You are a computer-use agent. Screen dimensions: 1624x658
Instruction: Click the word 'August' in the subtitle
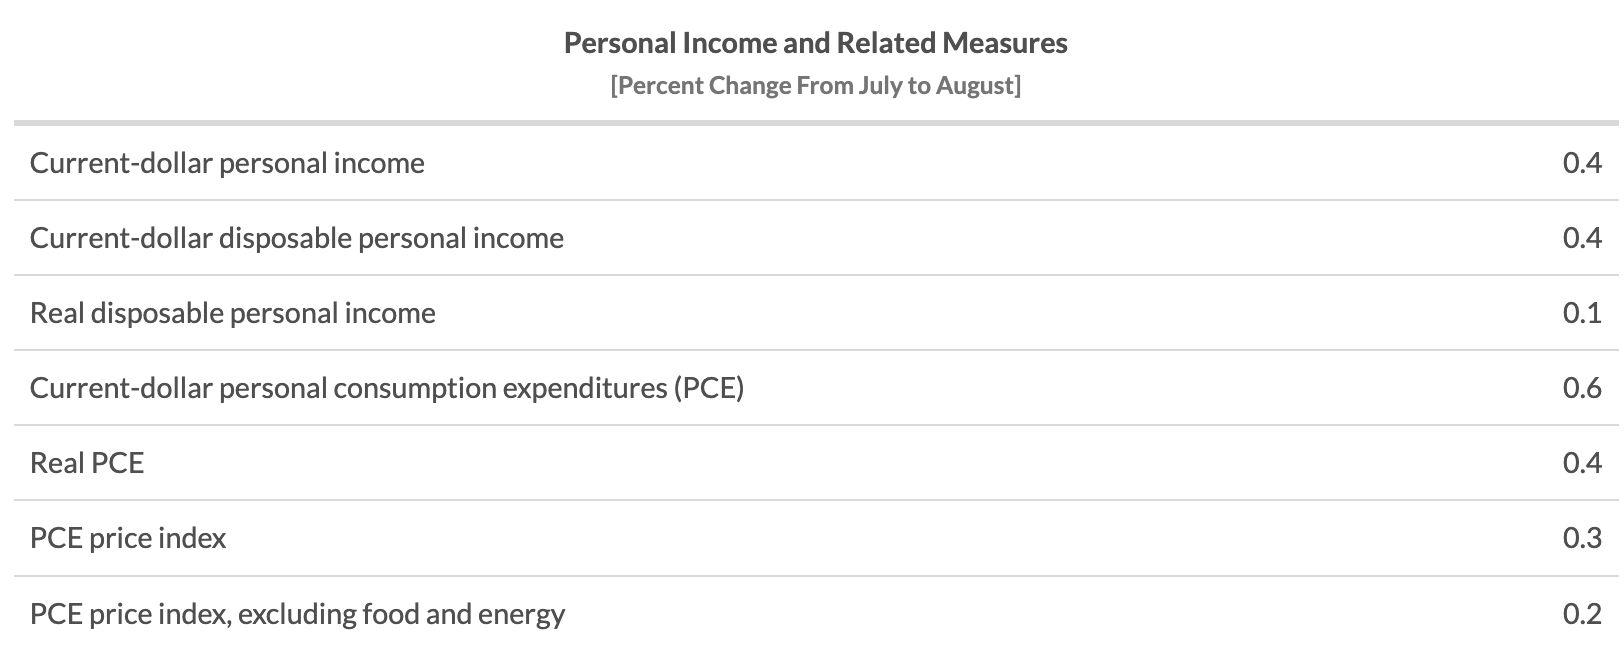[x=975, y=86]
